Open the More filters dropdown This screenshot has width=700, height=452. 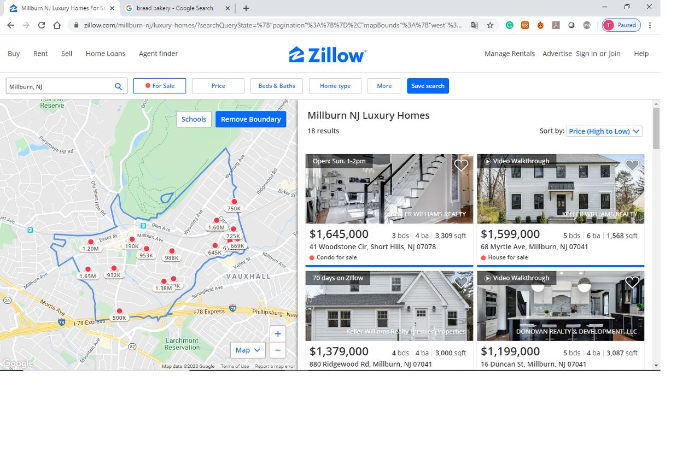(384, 86)
